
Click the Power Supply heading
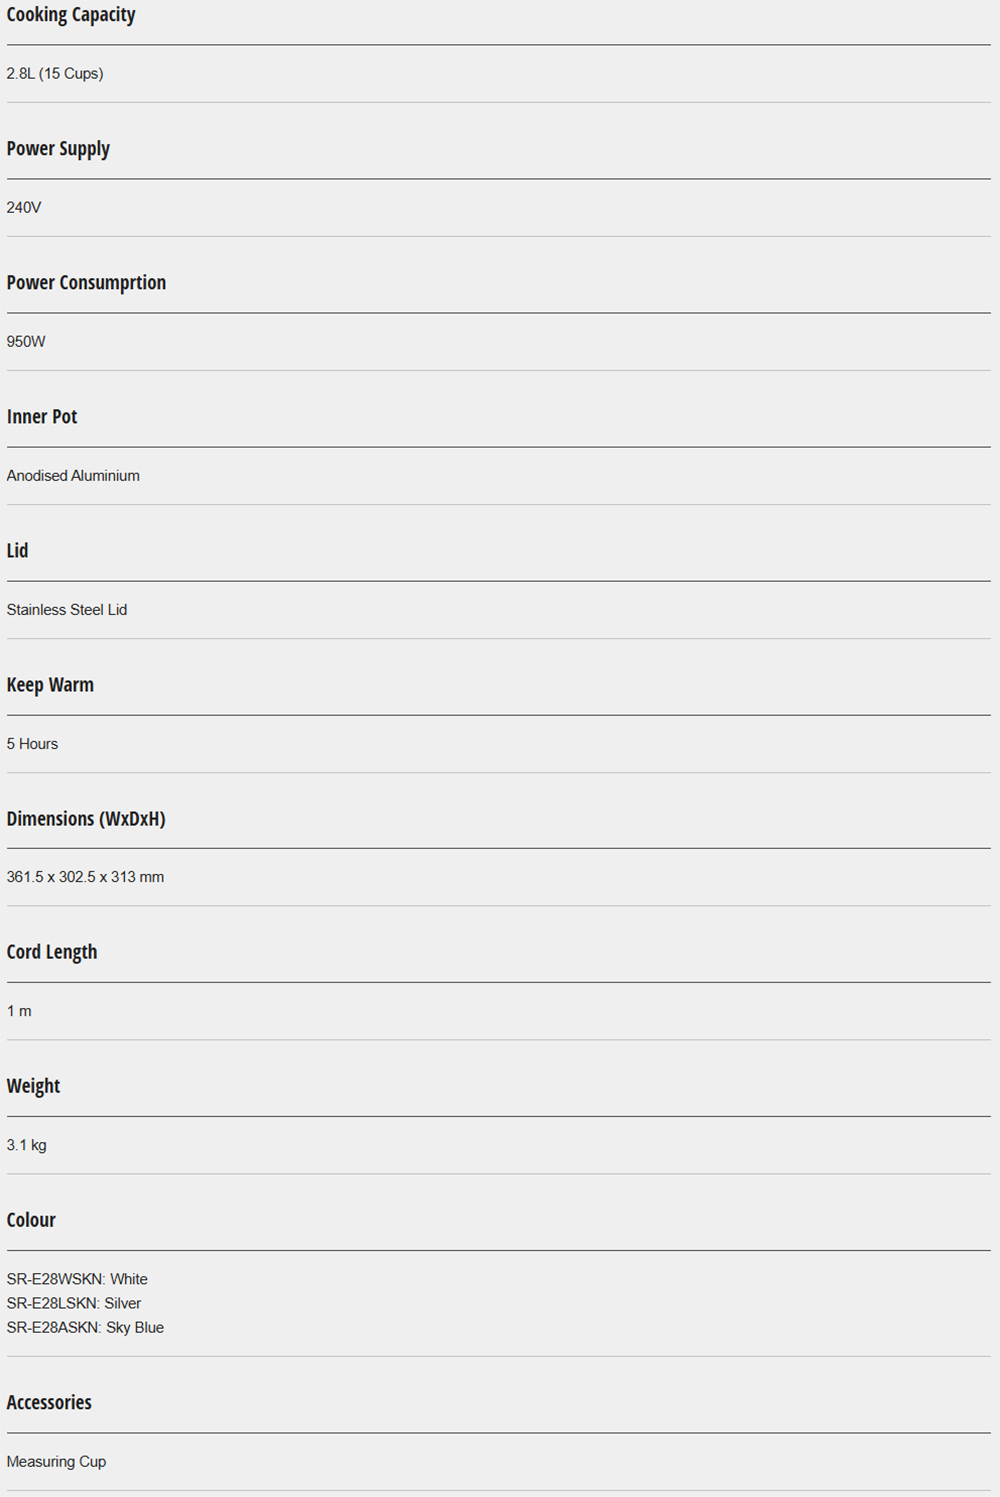point(58,149)
